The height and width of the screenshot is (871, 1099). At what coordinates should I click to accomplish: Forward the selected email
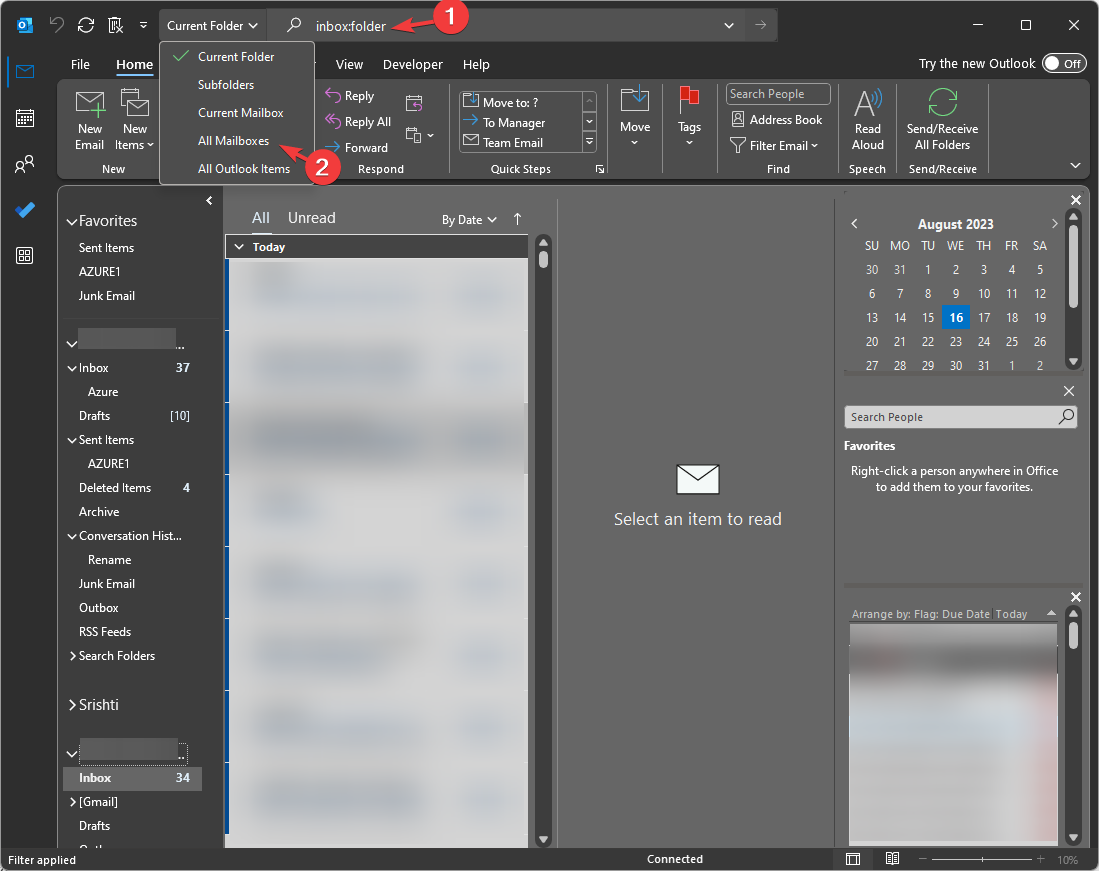[357, 148]
